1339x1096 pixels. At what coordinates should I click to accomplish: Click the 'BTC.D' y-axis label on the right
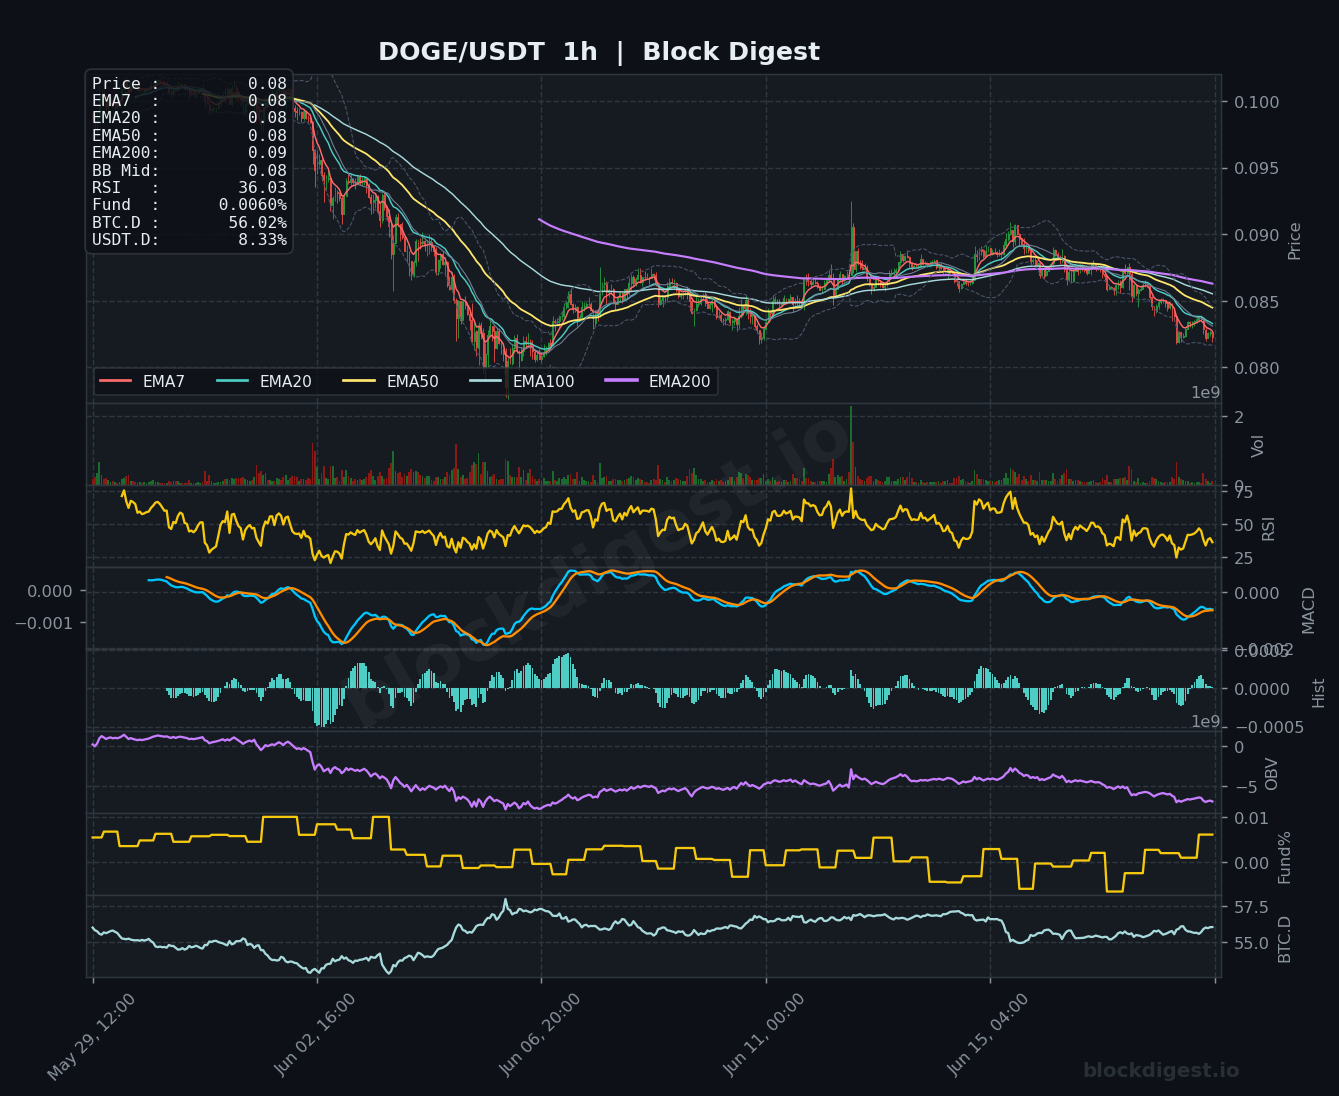pos(1285,940)
